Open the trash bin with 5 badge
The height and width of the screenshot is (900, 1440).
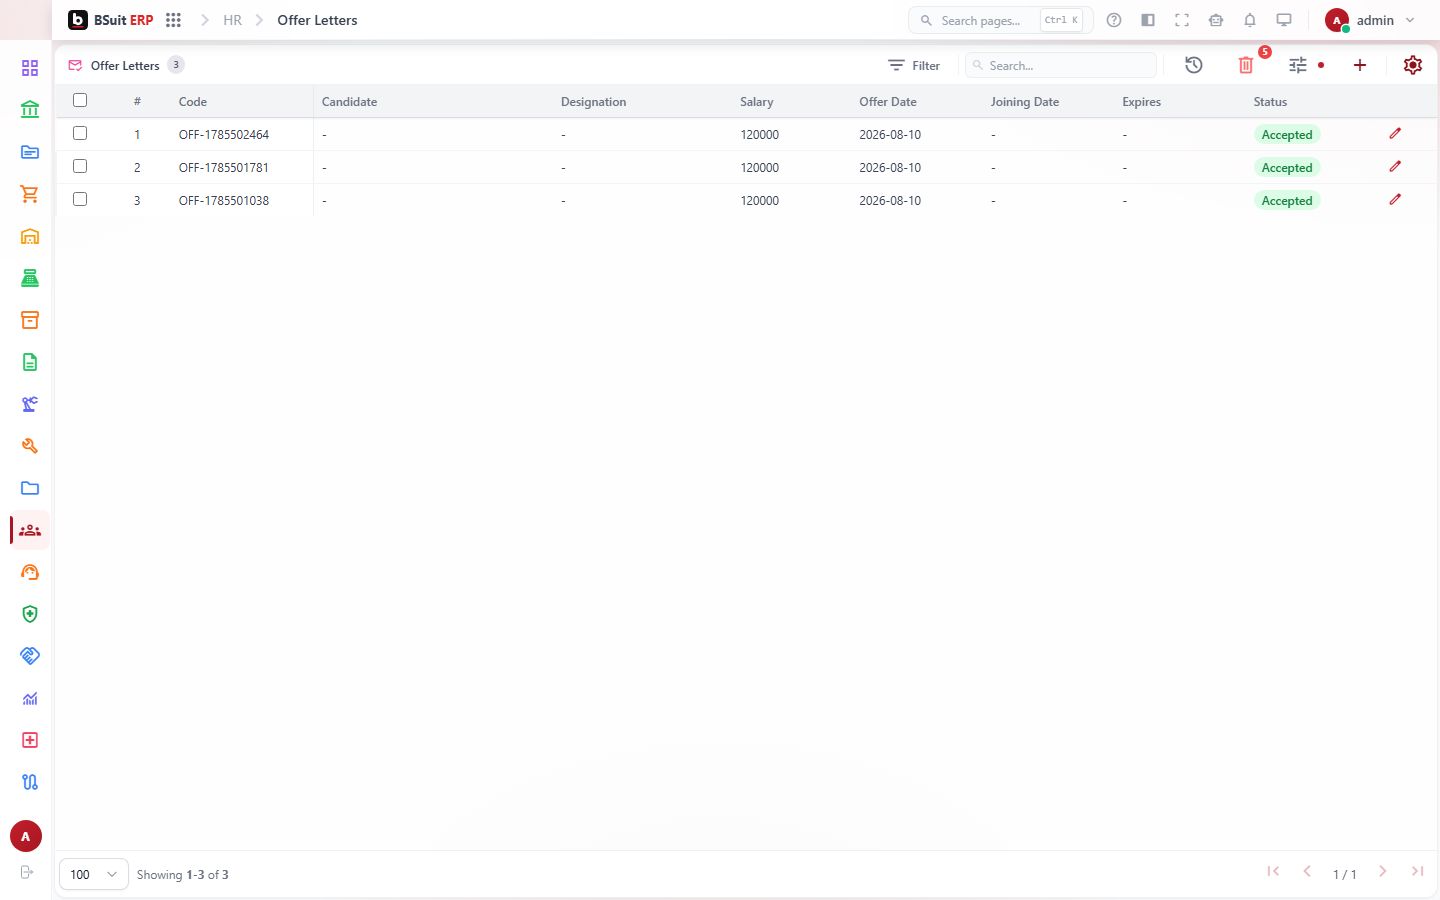[x=1246, y=65]
